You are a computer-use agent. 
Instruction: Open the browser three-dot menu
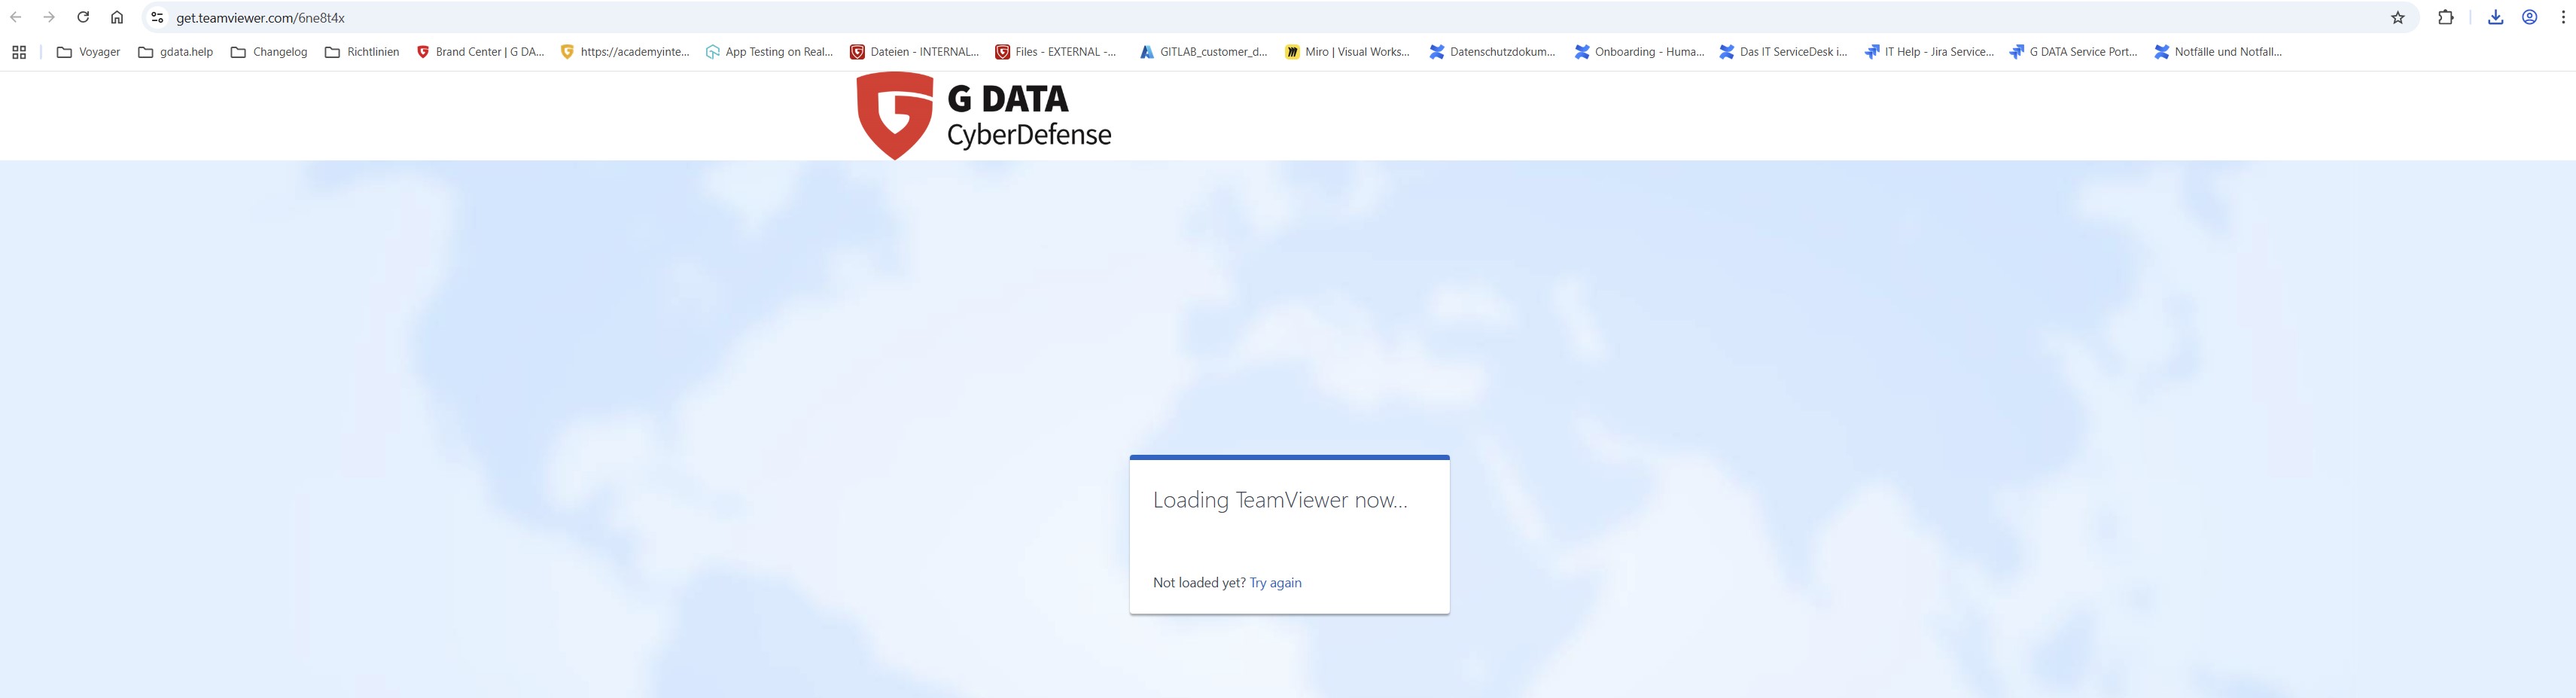pyautogui.click(x=2563, y=17)
